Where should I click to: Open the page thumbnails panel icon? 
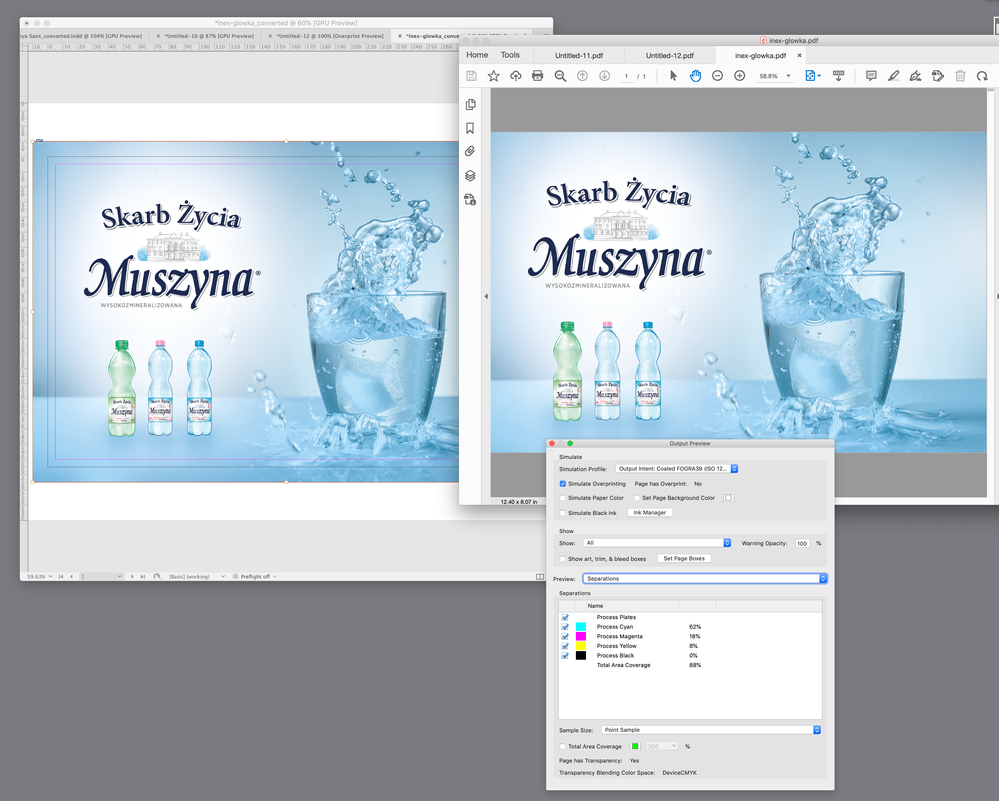coord(471,105)
